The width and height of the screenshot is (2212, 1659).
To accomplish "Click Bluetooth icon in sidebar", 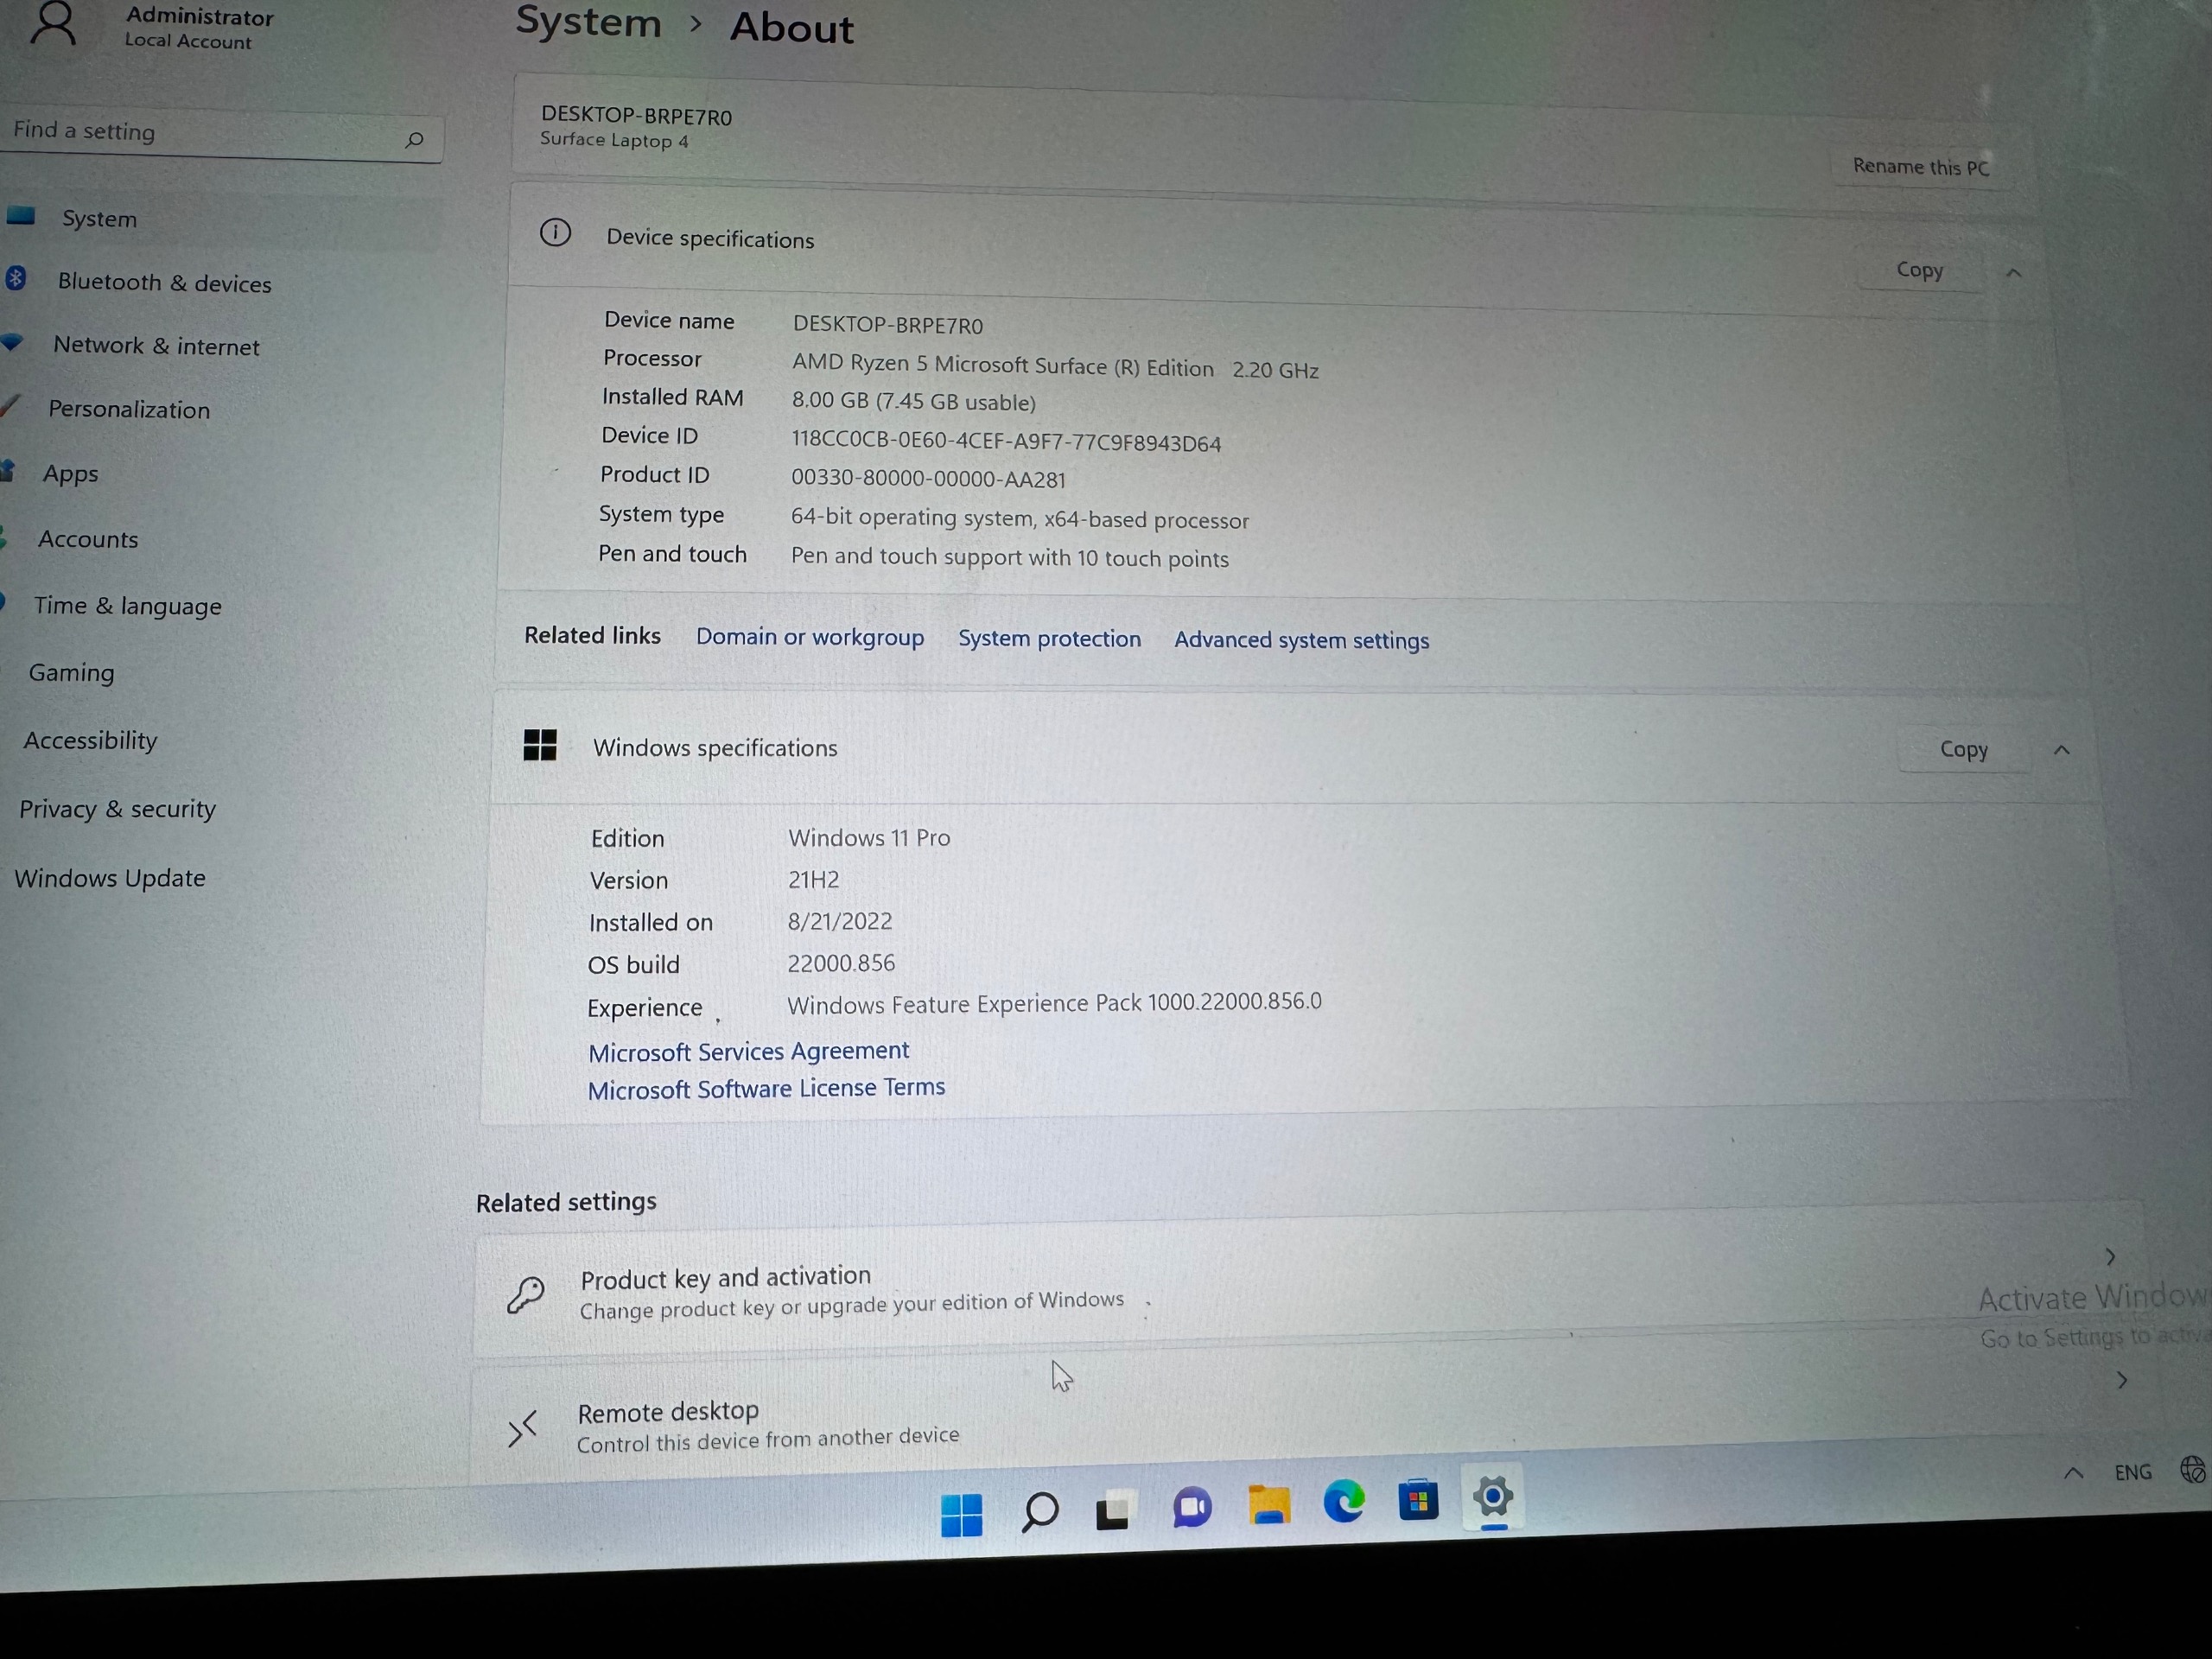I will [x=15, y=278].
